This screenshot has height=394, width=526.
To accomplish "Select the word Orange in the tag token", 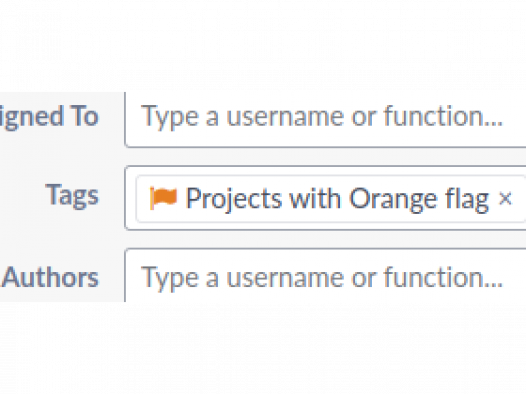I will point(394,200).
